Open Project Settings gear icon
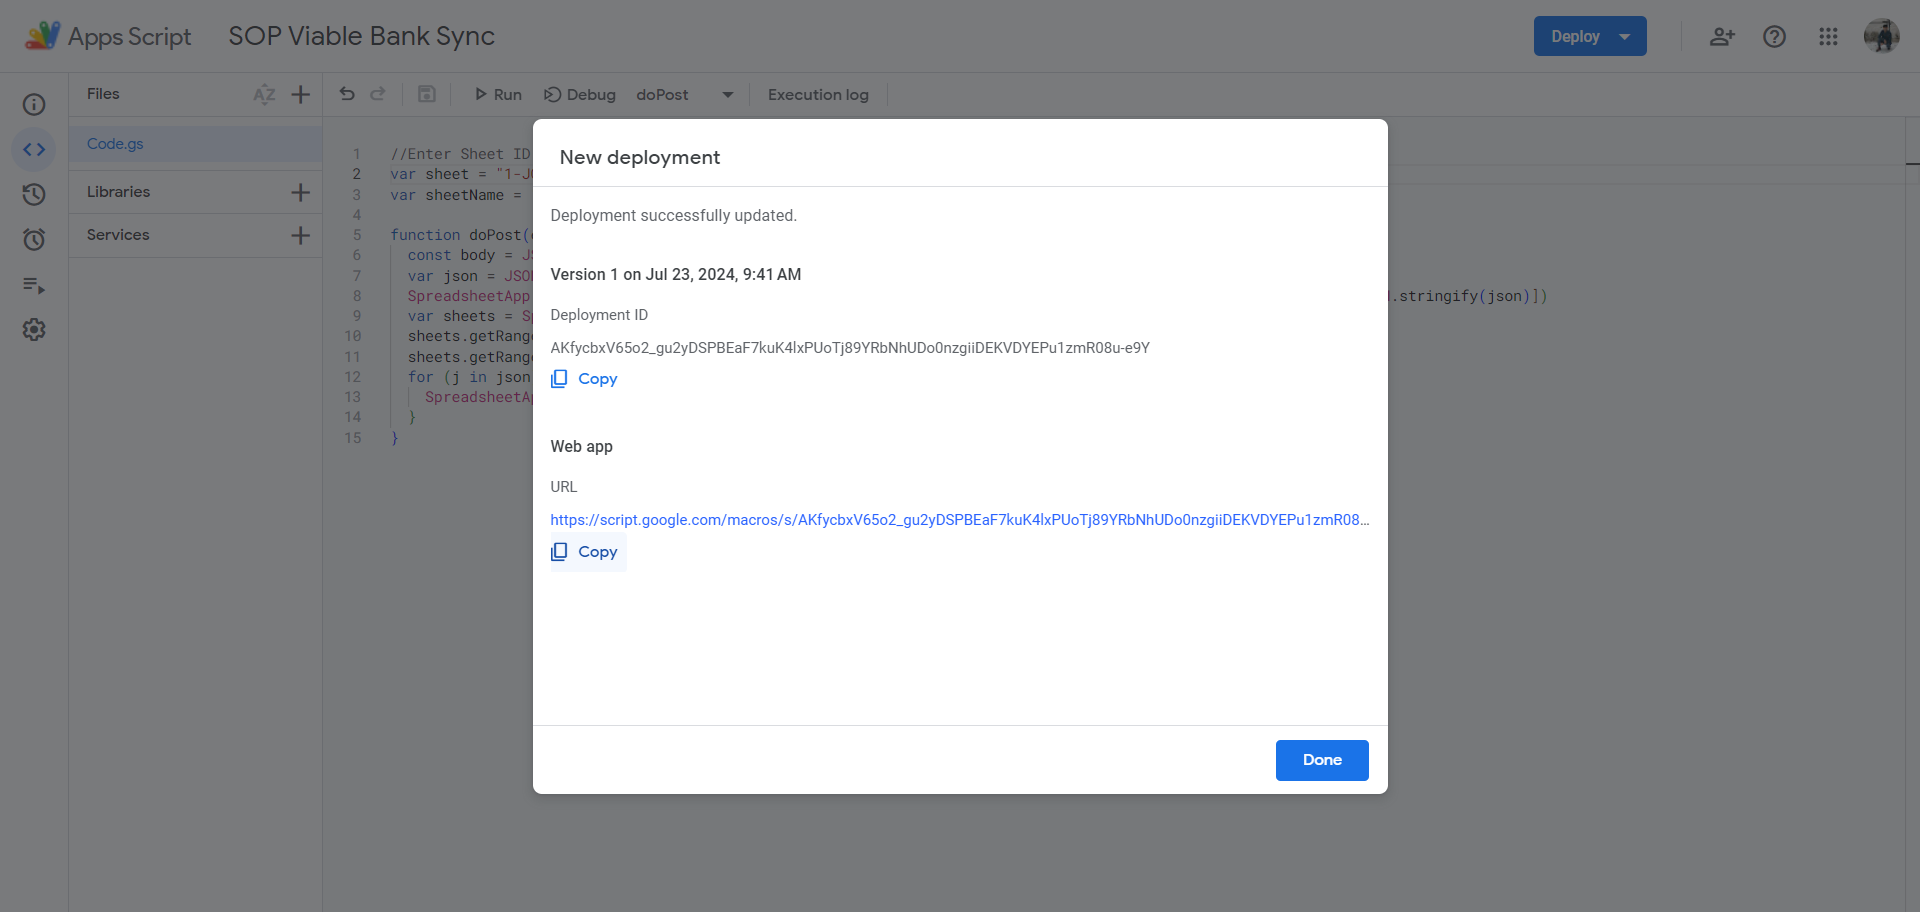This screenshot has width=1920, height=912. 34,329
